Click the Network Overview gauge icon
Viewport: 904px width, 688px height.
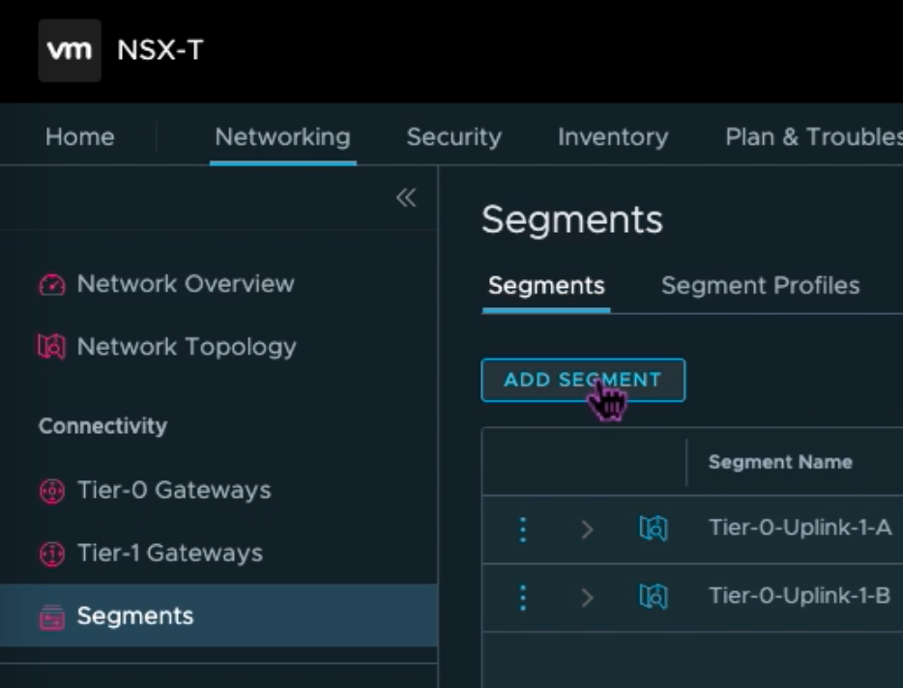click(x=52, y=284)
